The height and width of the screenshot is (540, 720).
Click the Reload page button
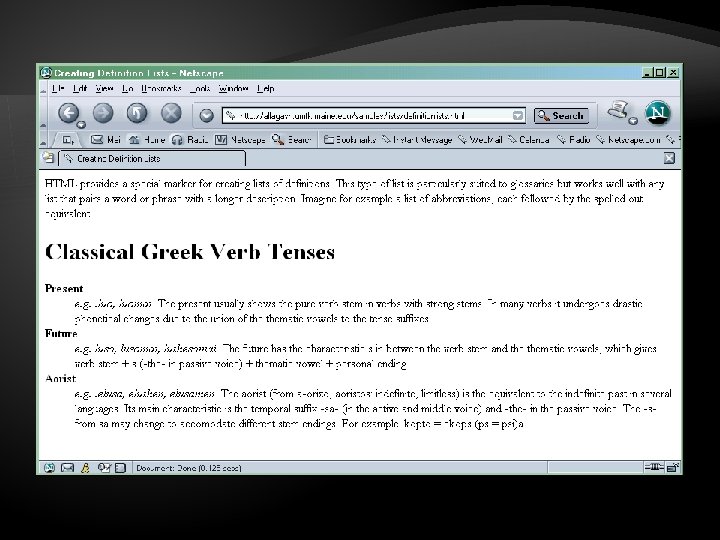[137, 113]
